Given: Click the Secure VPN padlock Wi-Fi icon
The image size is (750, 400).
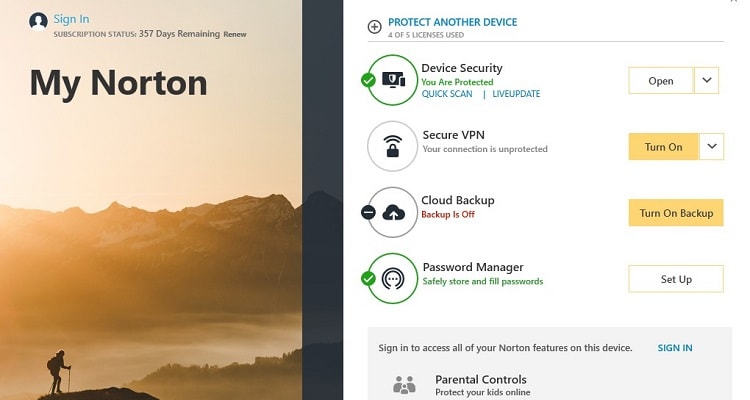Looking at the screenshot, I should [393, 146].
